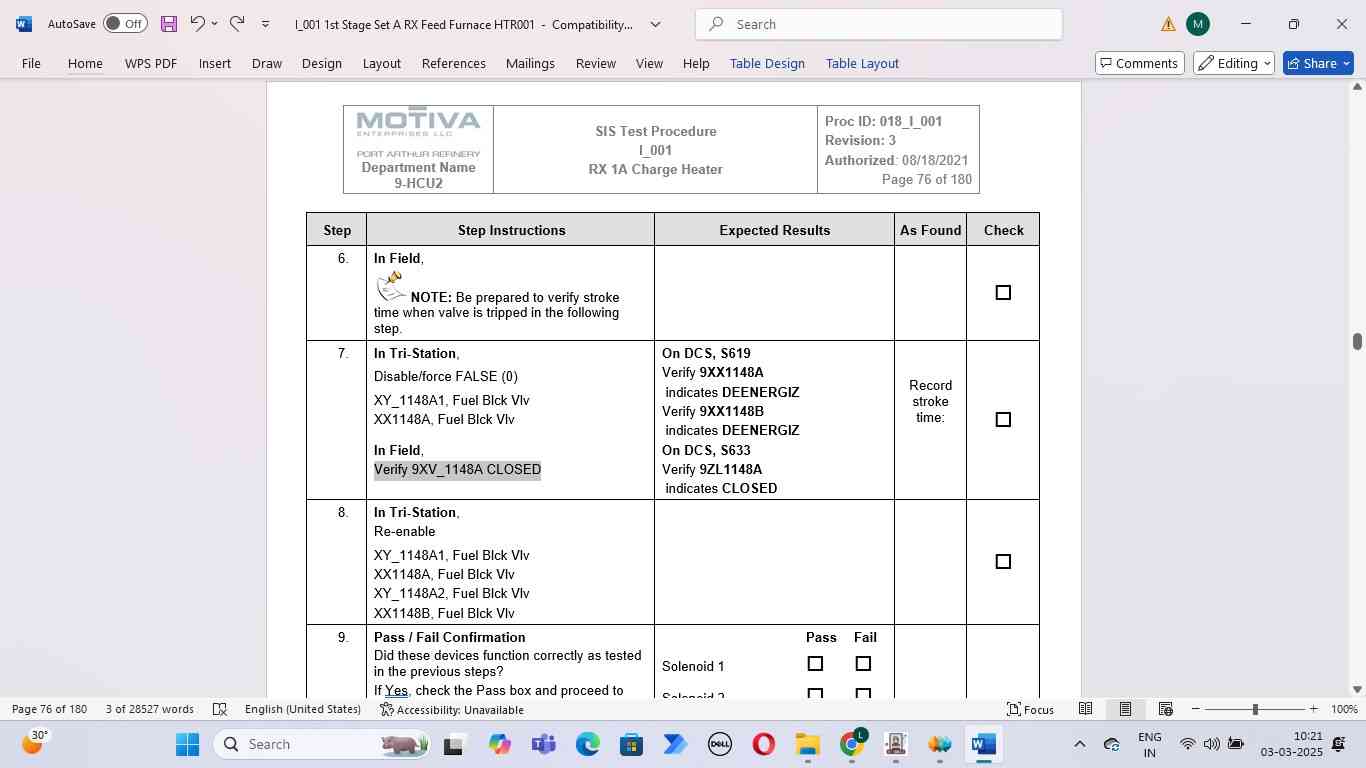
Task: Tick the Check box for step 7
Action: (x=1003, y=420)
